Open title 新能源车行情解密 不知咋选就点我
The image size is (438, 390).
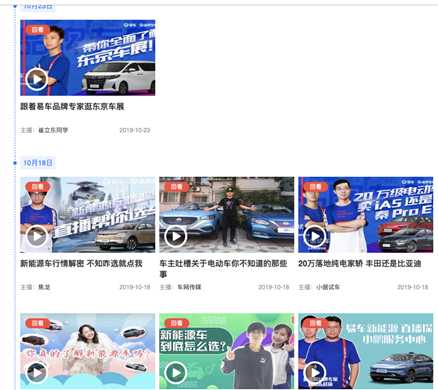pyautogui.click(x=81, y=263)
